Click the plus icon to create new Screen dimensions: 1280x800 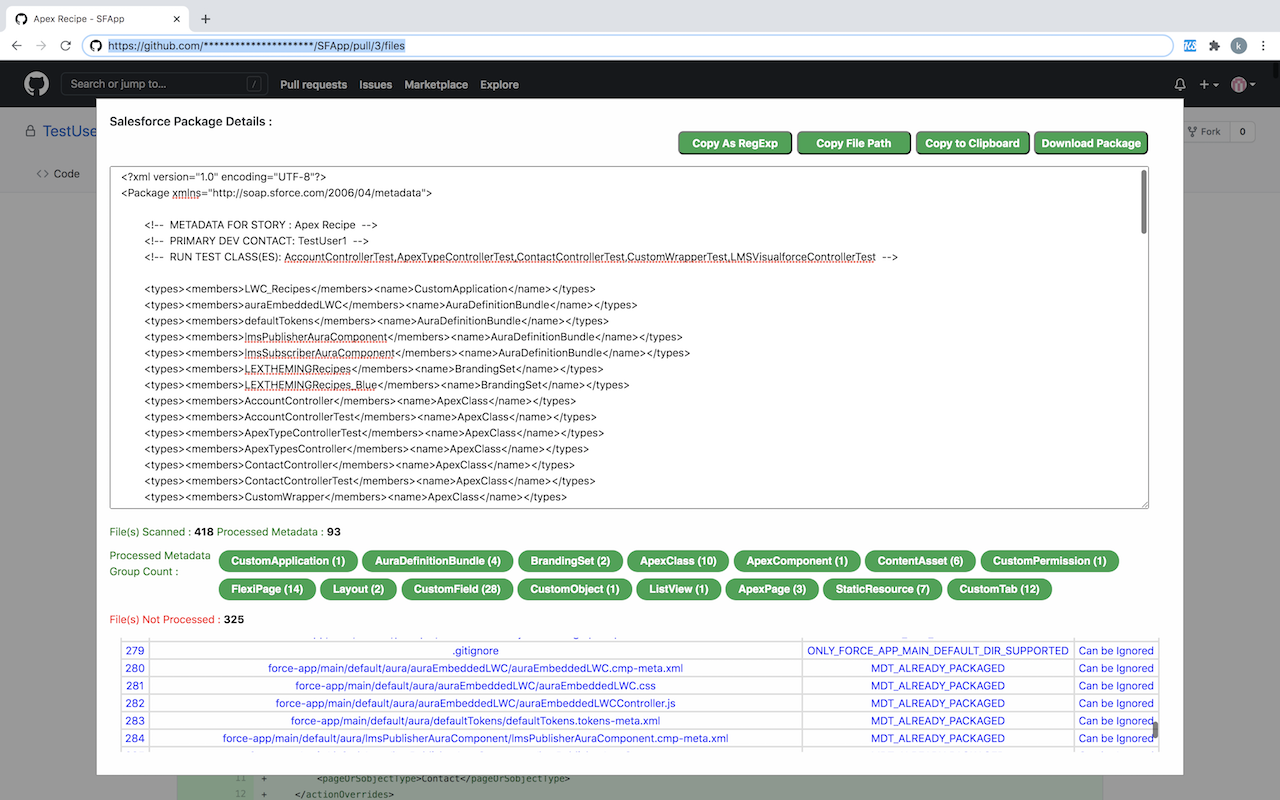(x=1205, y=85)
